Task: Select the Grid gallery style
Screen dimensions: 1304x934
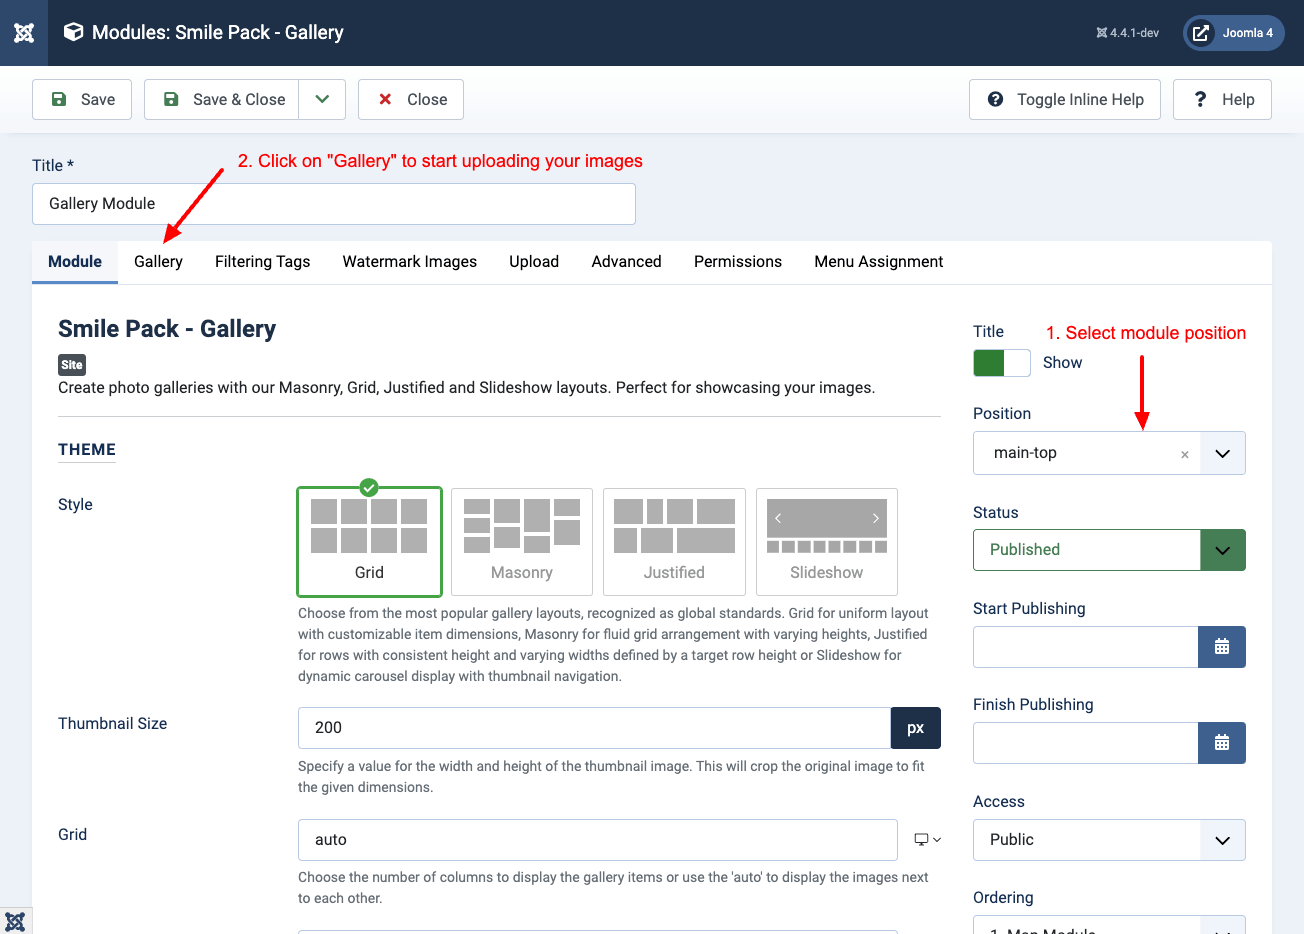Action: point(369,542)
